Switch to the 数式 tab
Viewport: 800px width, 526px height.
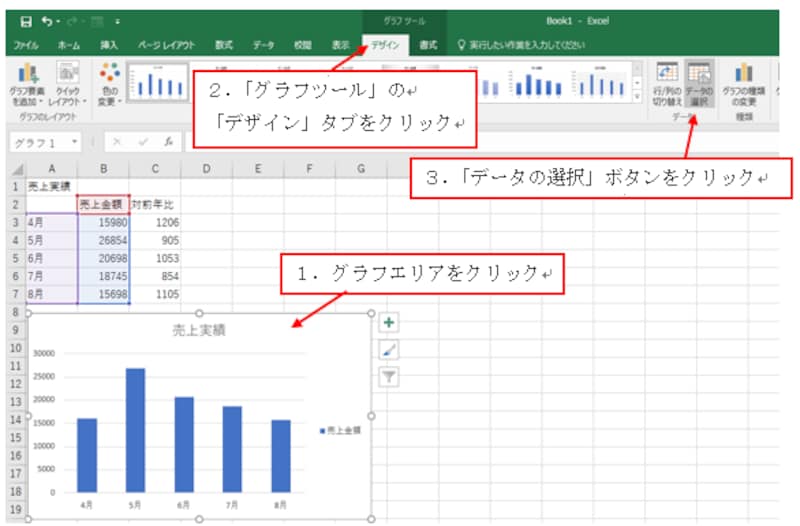(x=223, y=45)
